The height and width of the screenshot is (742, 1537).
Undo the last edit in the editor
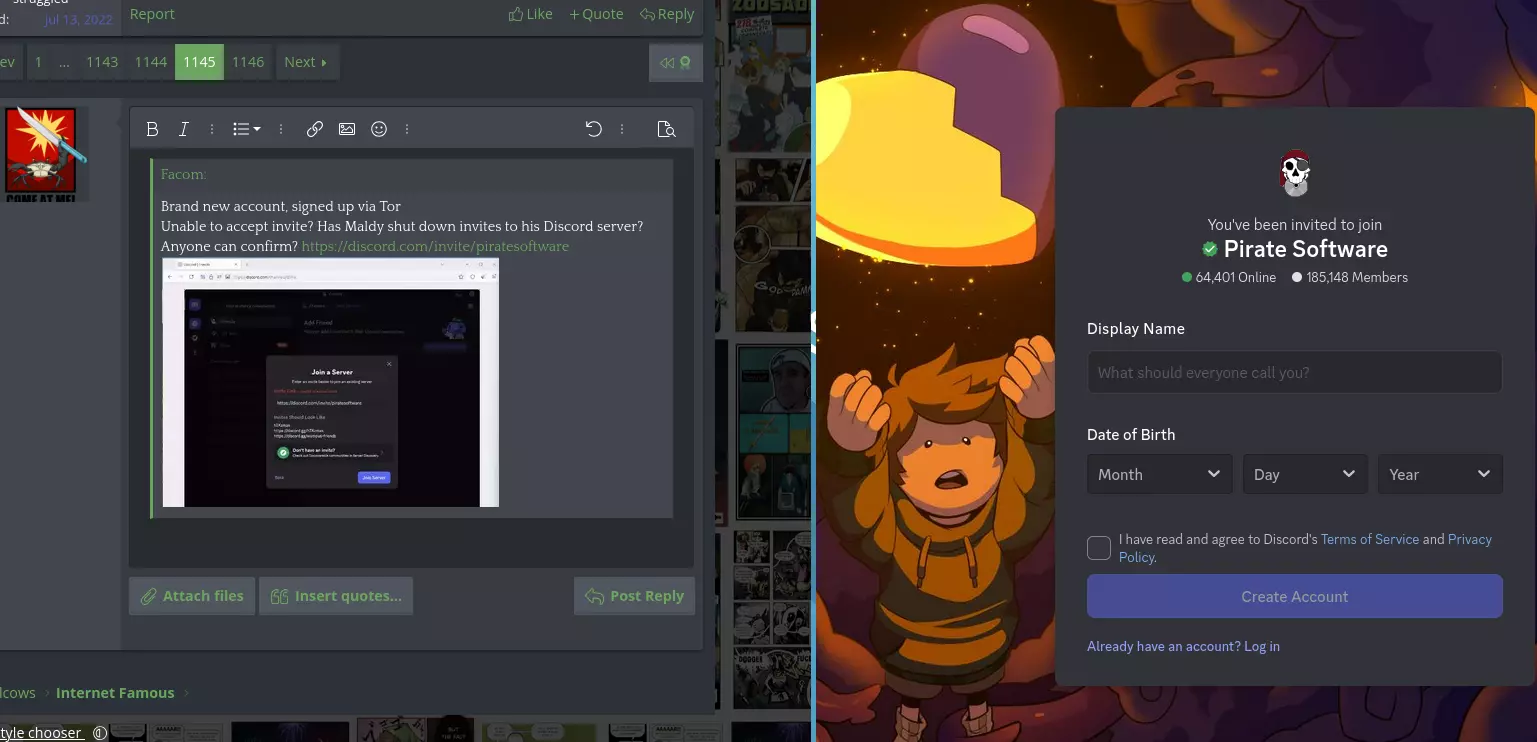594,129
